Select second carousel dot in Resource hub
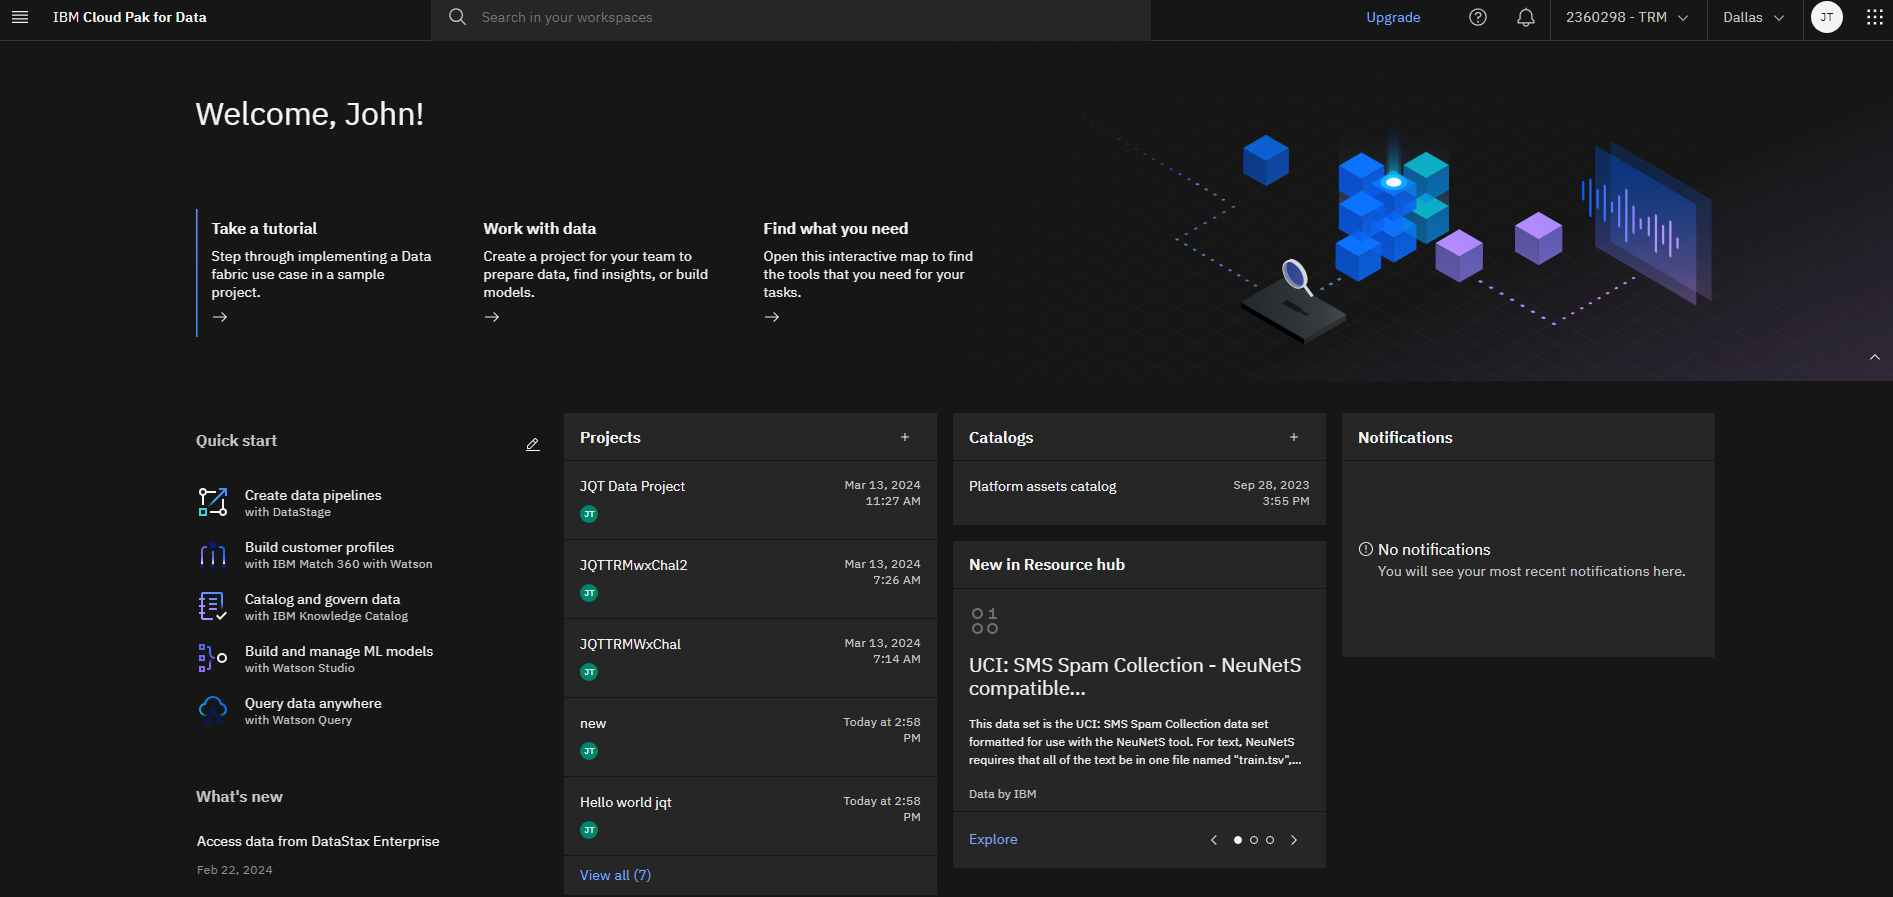 [x=1254, y=840]
